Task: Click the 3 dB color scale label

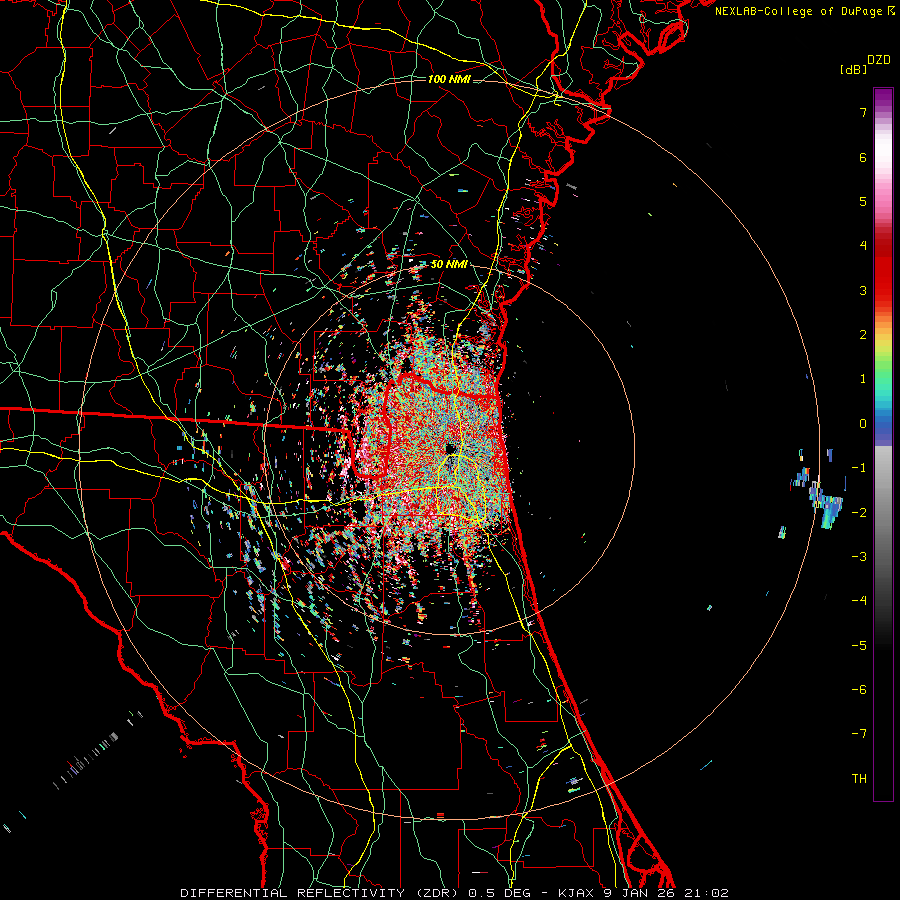Action: [863, 290]
